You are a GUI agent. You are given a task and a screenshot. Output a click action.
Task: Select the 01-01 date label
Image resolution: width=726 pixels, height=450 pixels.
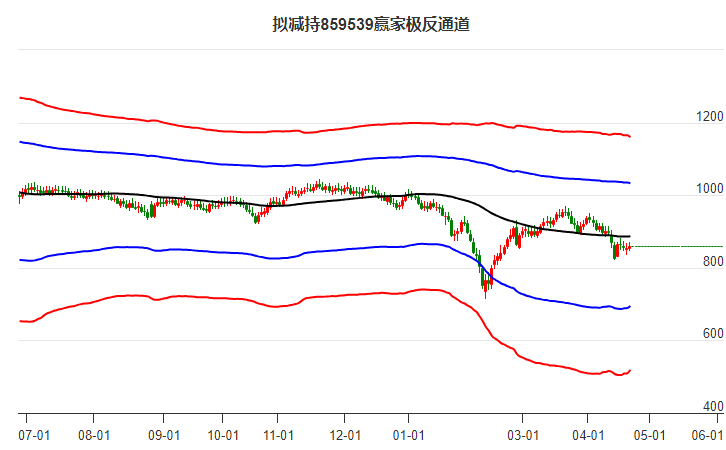pyautogui.click(x=408, y=435)
